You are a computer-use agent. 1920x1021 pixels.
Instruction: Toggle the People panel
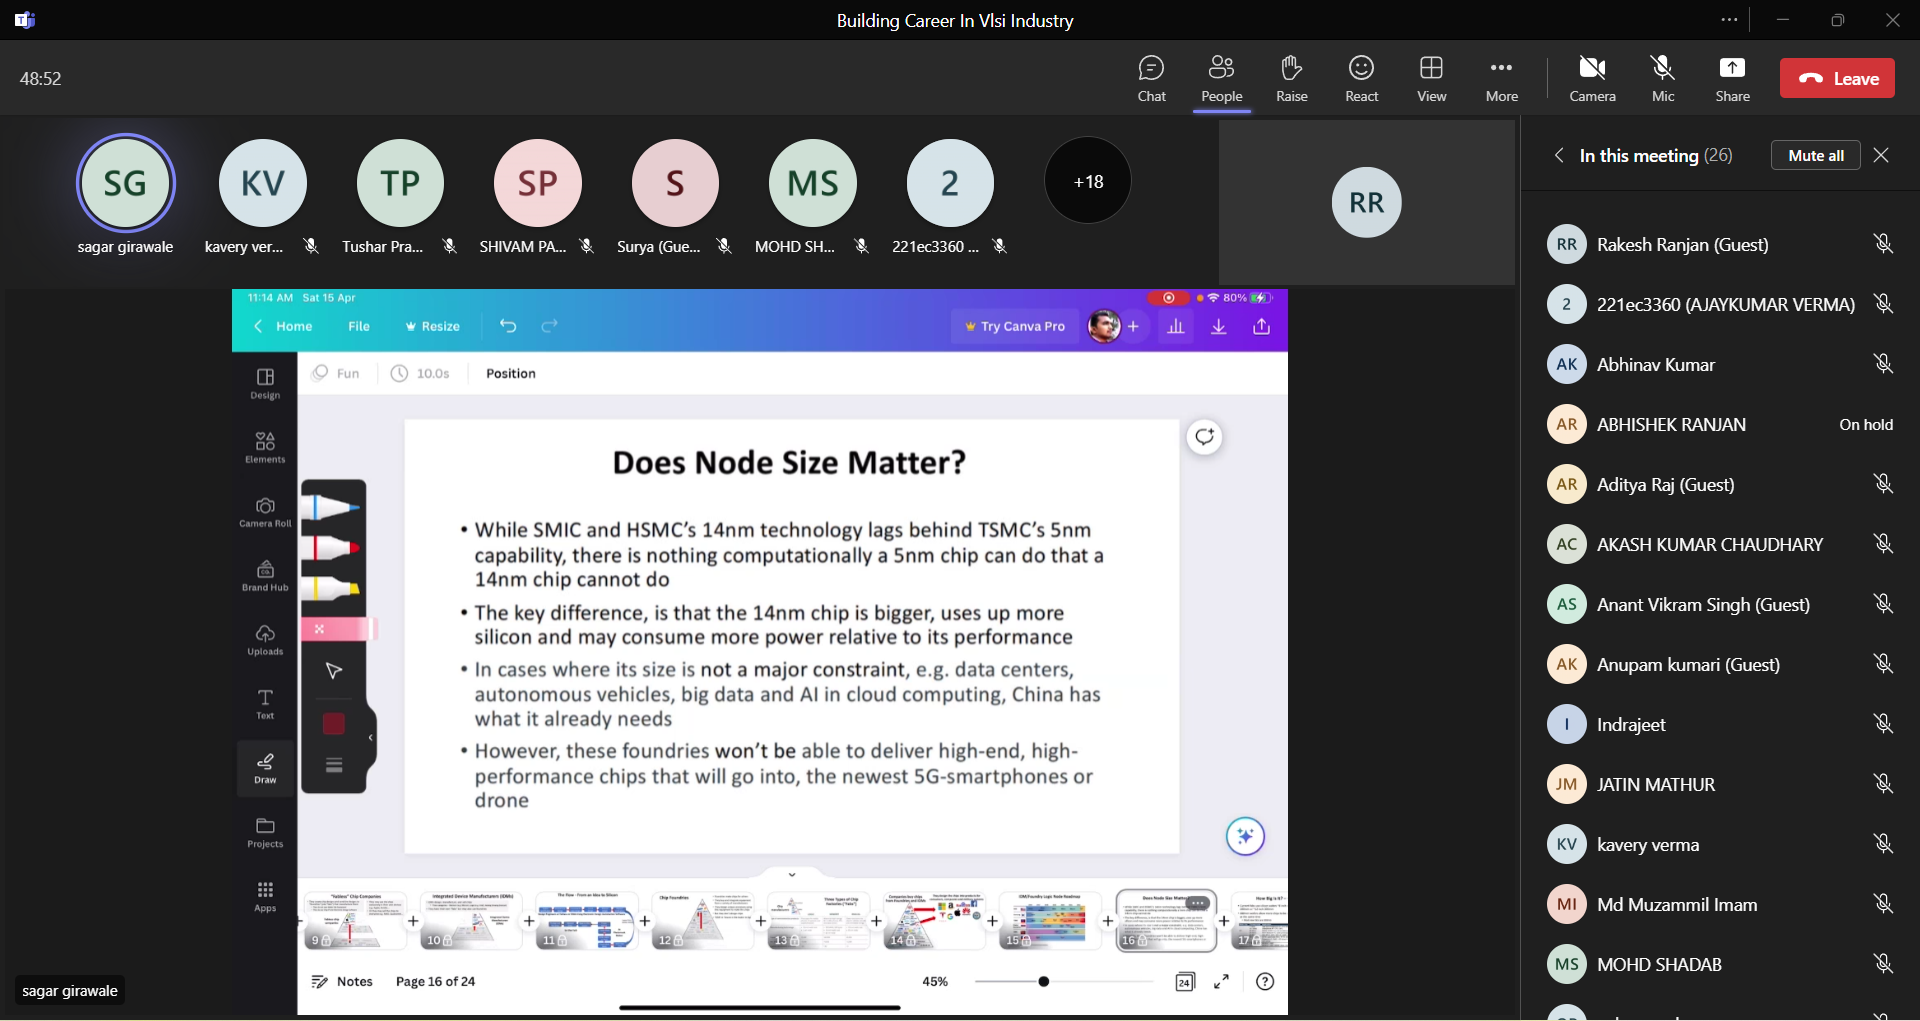pos(1221,79)
